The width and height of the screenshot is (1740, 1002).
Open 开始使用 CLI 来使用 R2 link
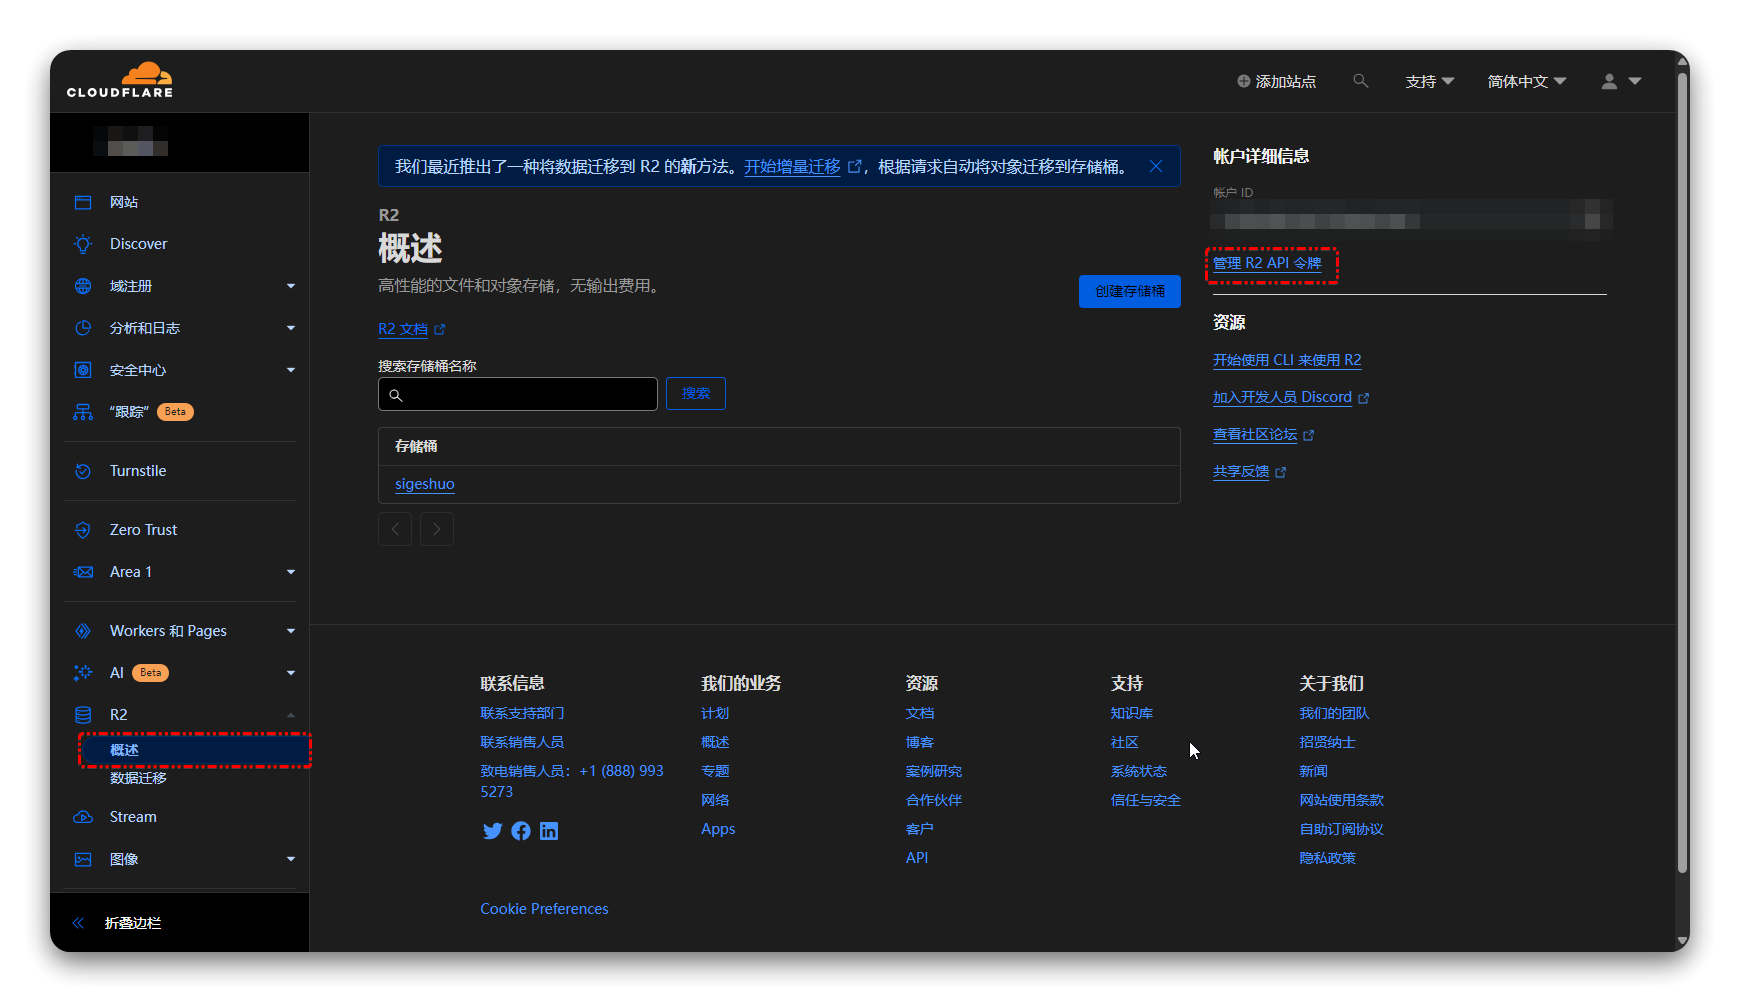pyautogui.click(x=1287, y=360)
